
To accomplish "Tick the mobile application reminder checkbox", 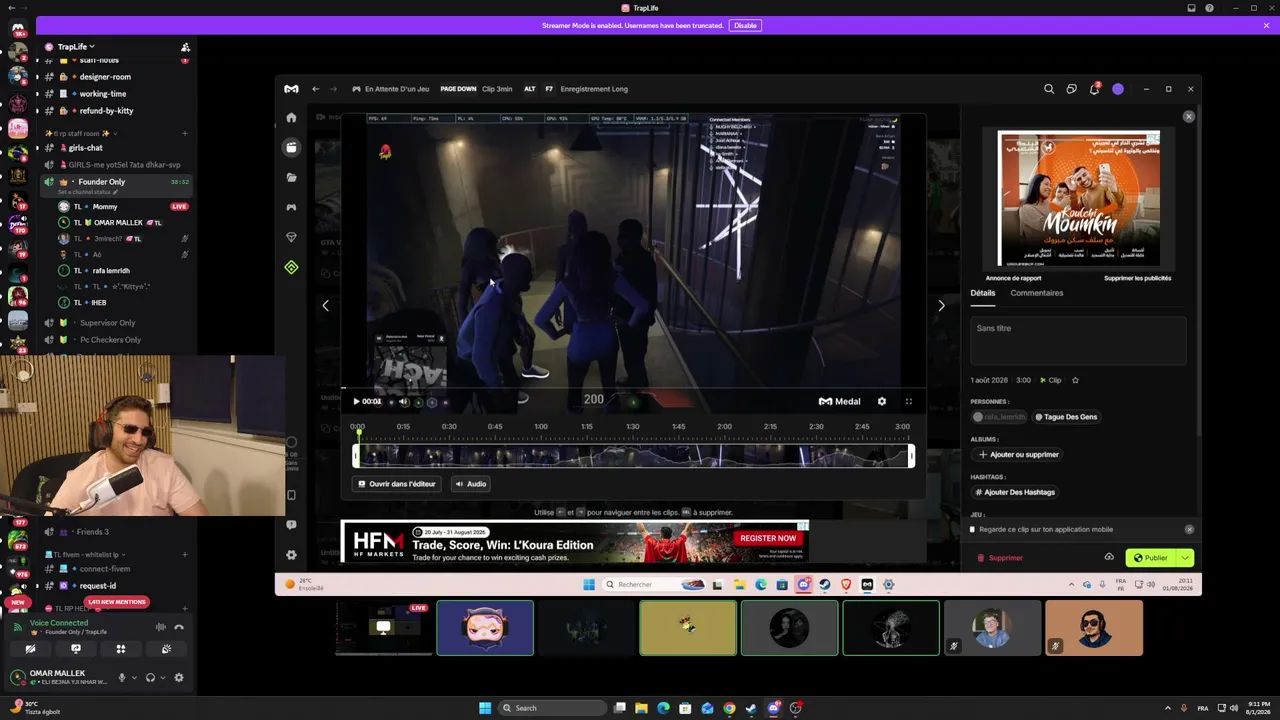I will (972, 529).
